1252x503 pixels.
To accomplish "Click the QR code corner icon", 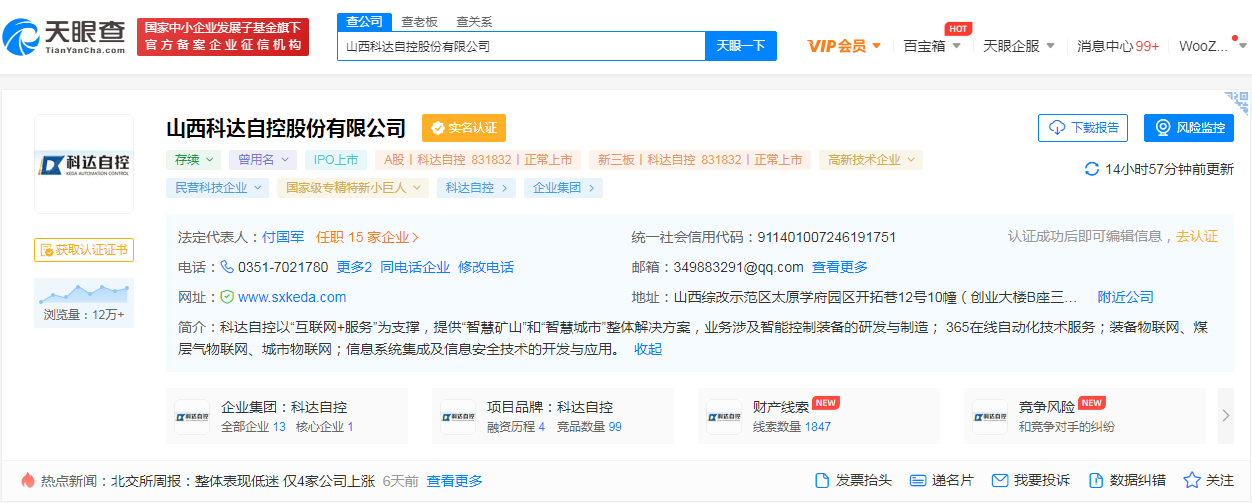I will (x=1238, y=103).
